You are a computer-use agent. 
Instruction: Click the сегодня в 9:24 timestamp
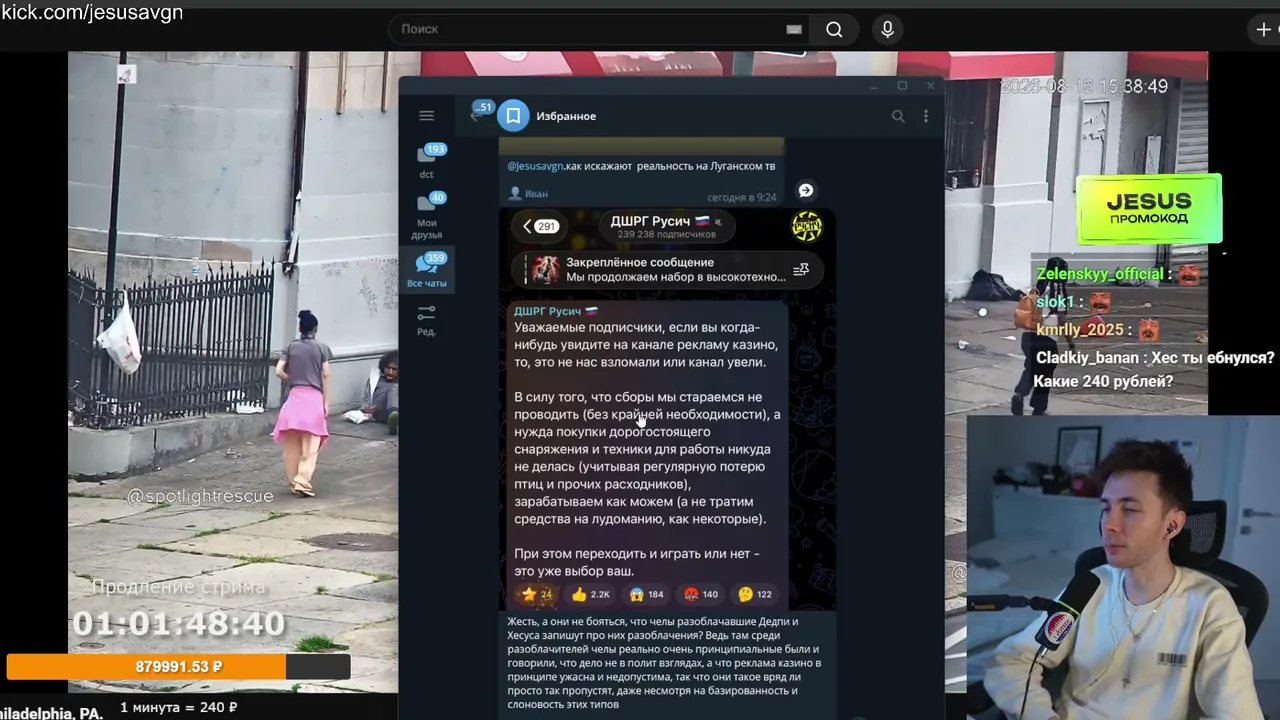pyautogui.click(x=742, y=197)
